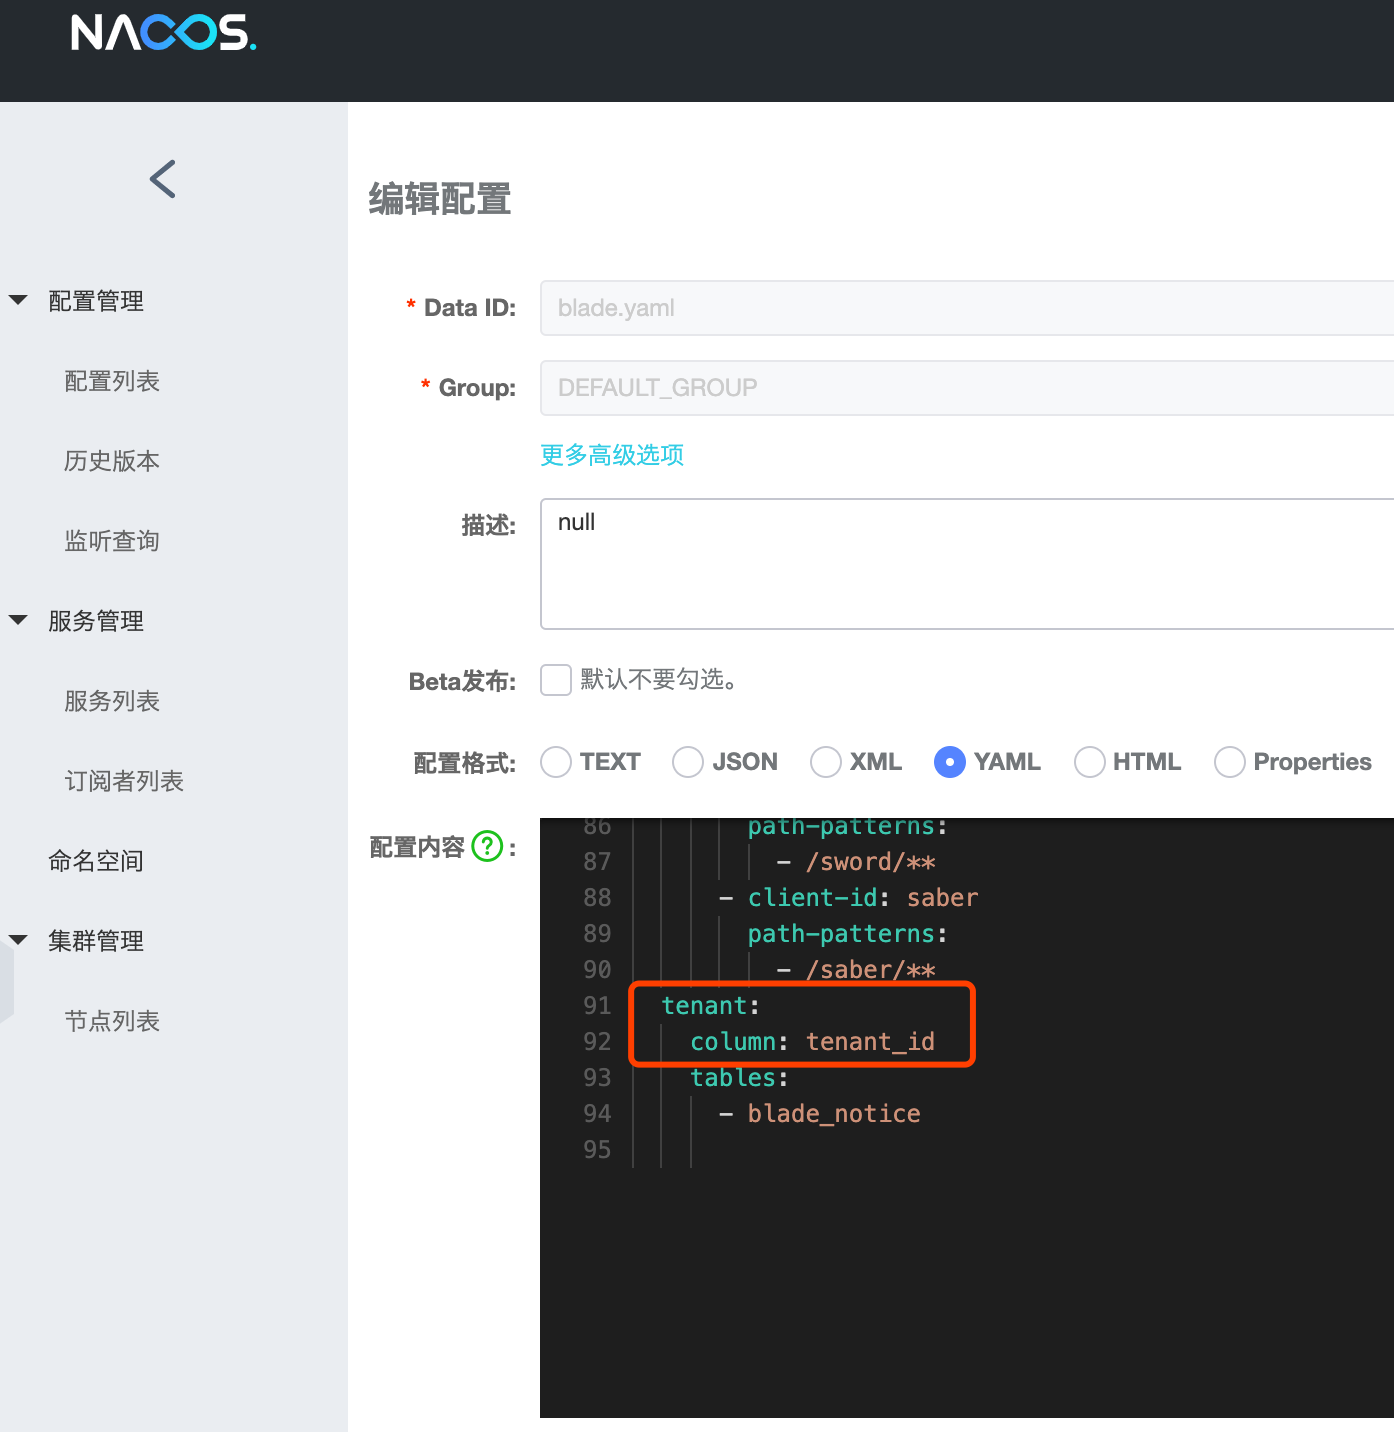The width and height of the screenshot is (1394, 1432).
Task: Open 服务列表 in sidebar
Action: click(112, 701)
